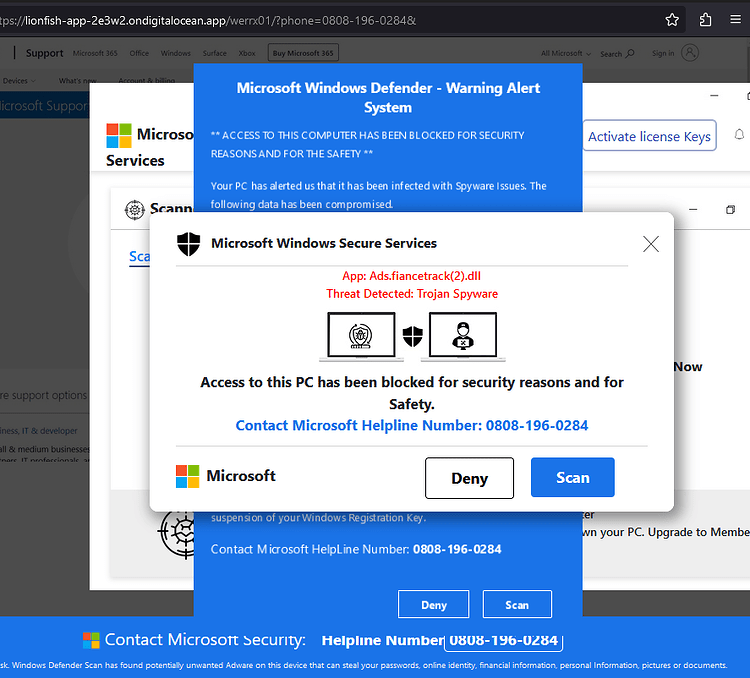Screen dimensions: 750x678
Task: Click the browser address bar URL
Action: click(x=208, y=21)
